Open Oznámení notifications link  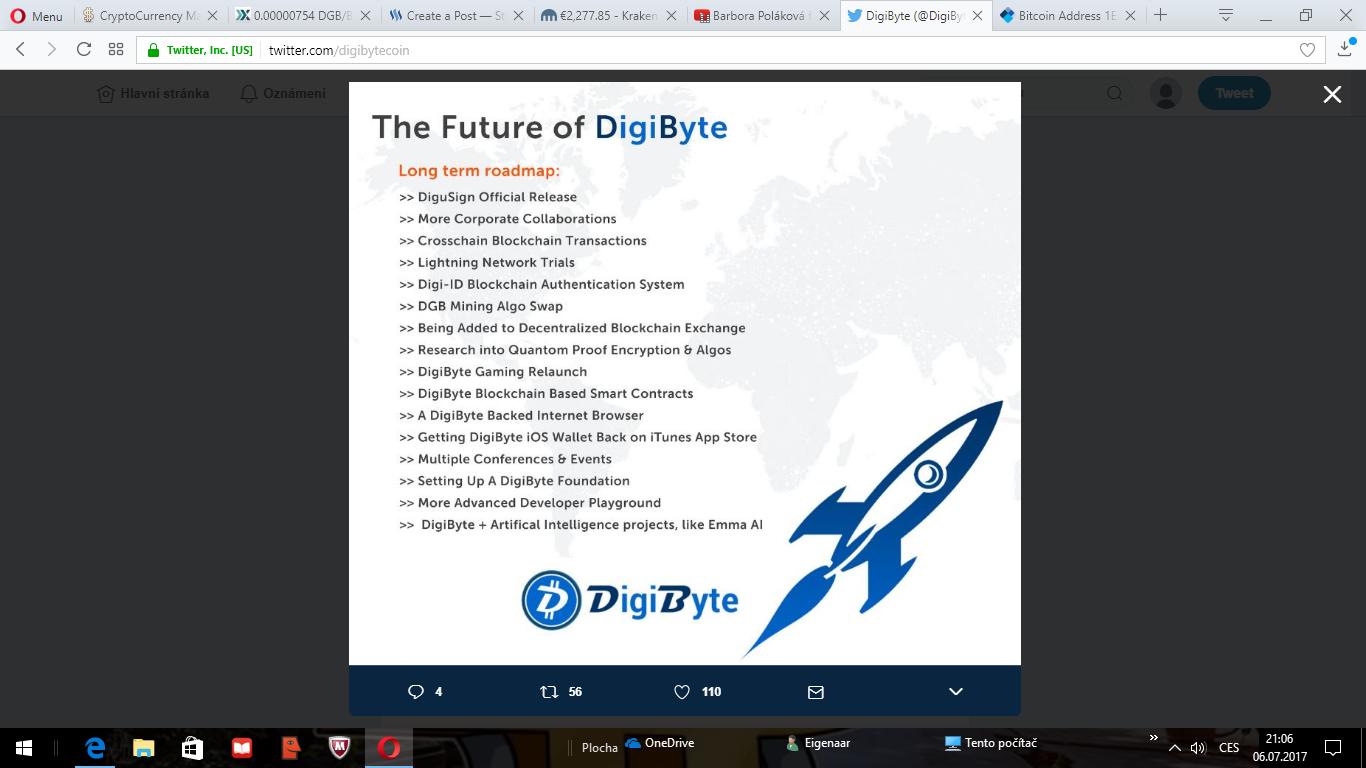pyautogui.click(x=283, y=93)
